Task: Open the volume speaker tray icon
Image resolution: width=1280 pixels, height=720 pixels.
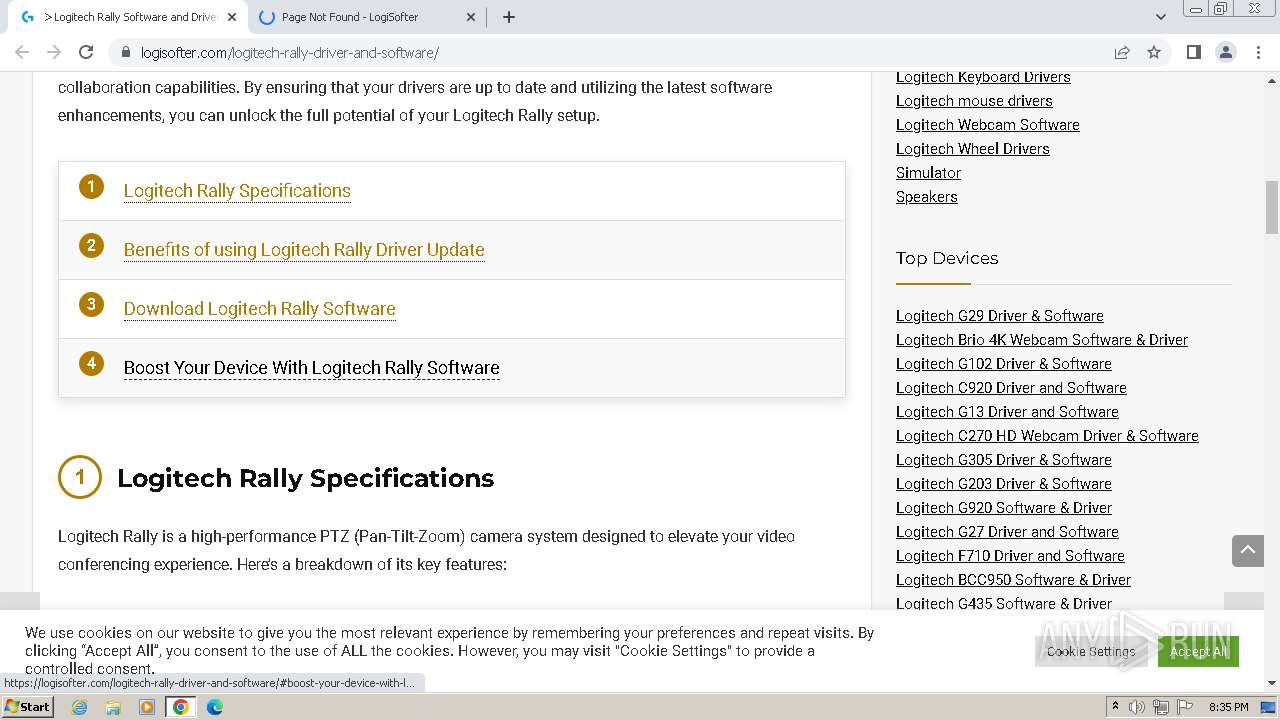Action: point(1137,707)
